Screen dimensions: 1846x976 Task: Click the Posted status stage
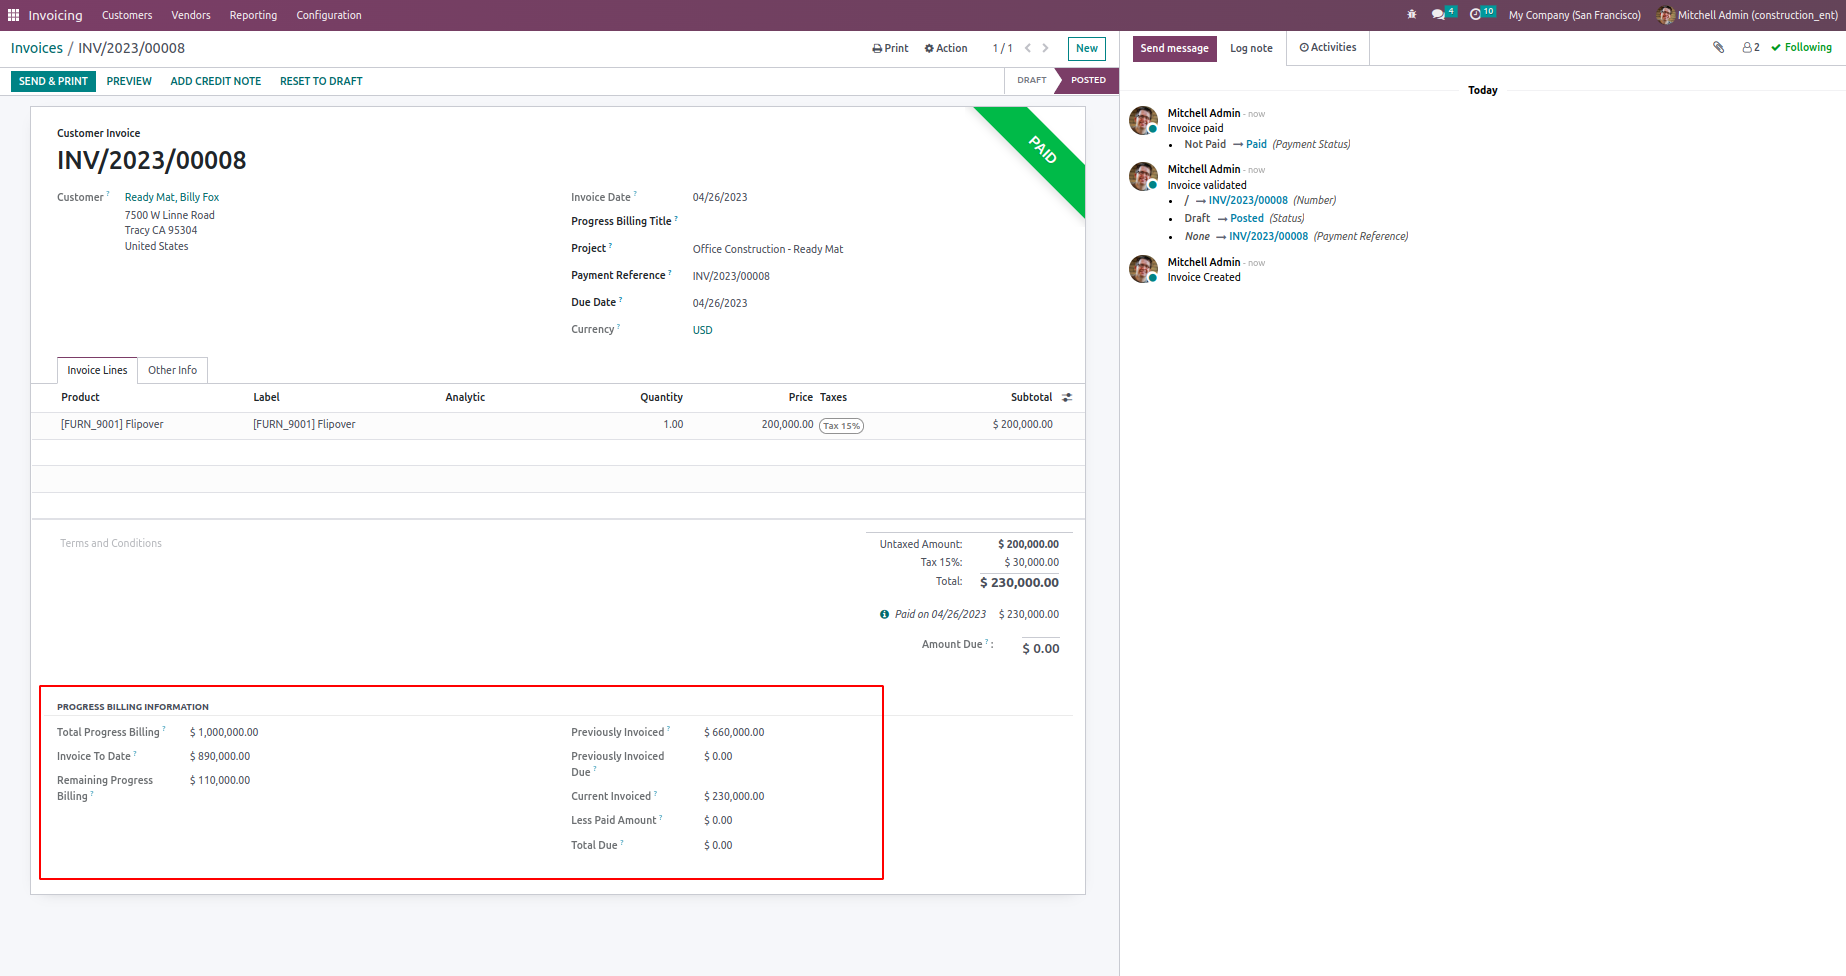1088,80
